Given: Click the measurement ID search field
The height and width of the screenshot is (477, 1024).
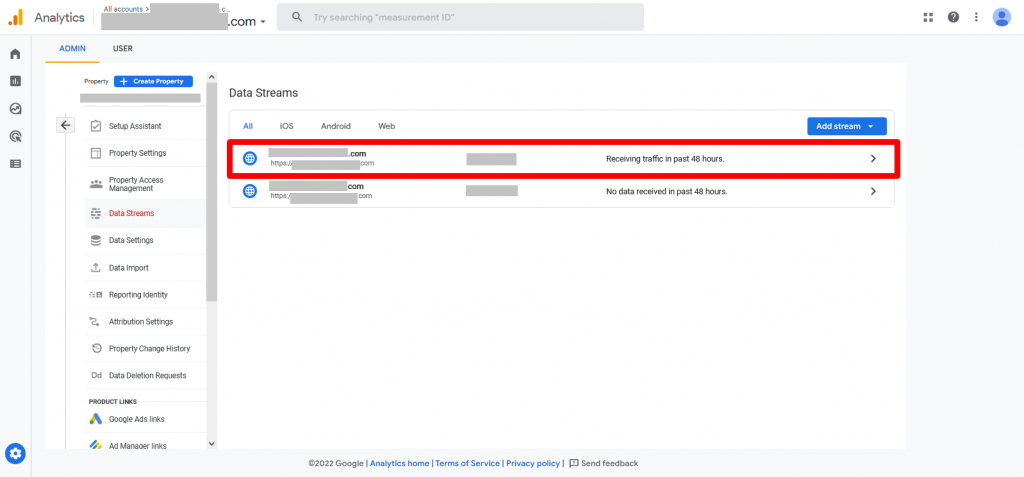Looking at the screenshot, I should (460, 17).
